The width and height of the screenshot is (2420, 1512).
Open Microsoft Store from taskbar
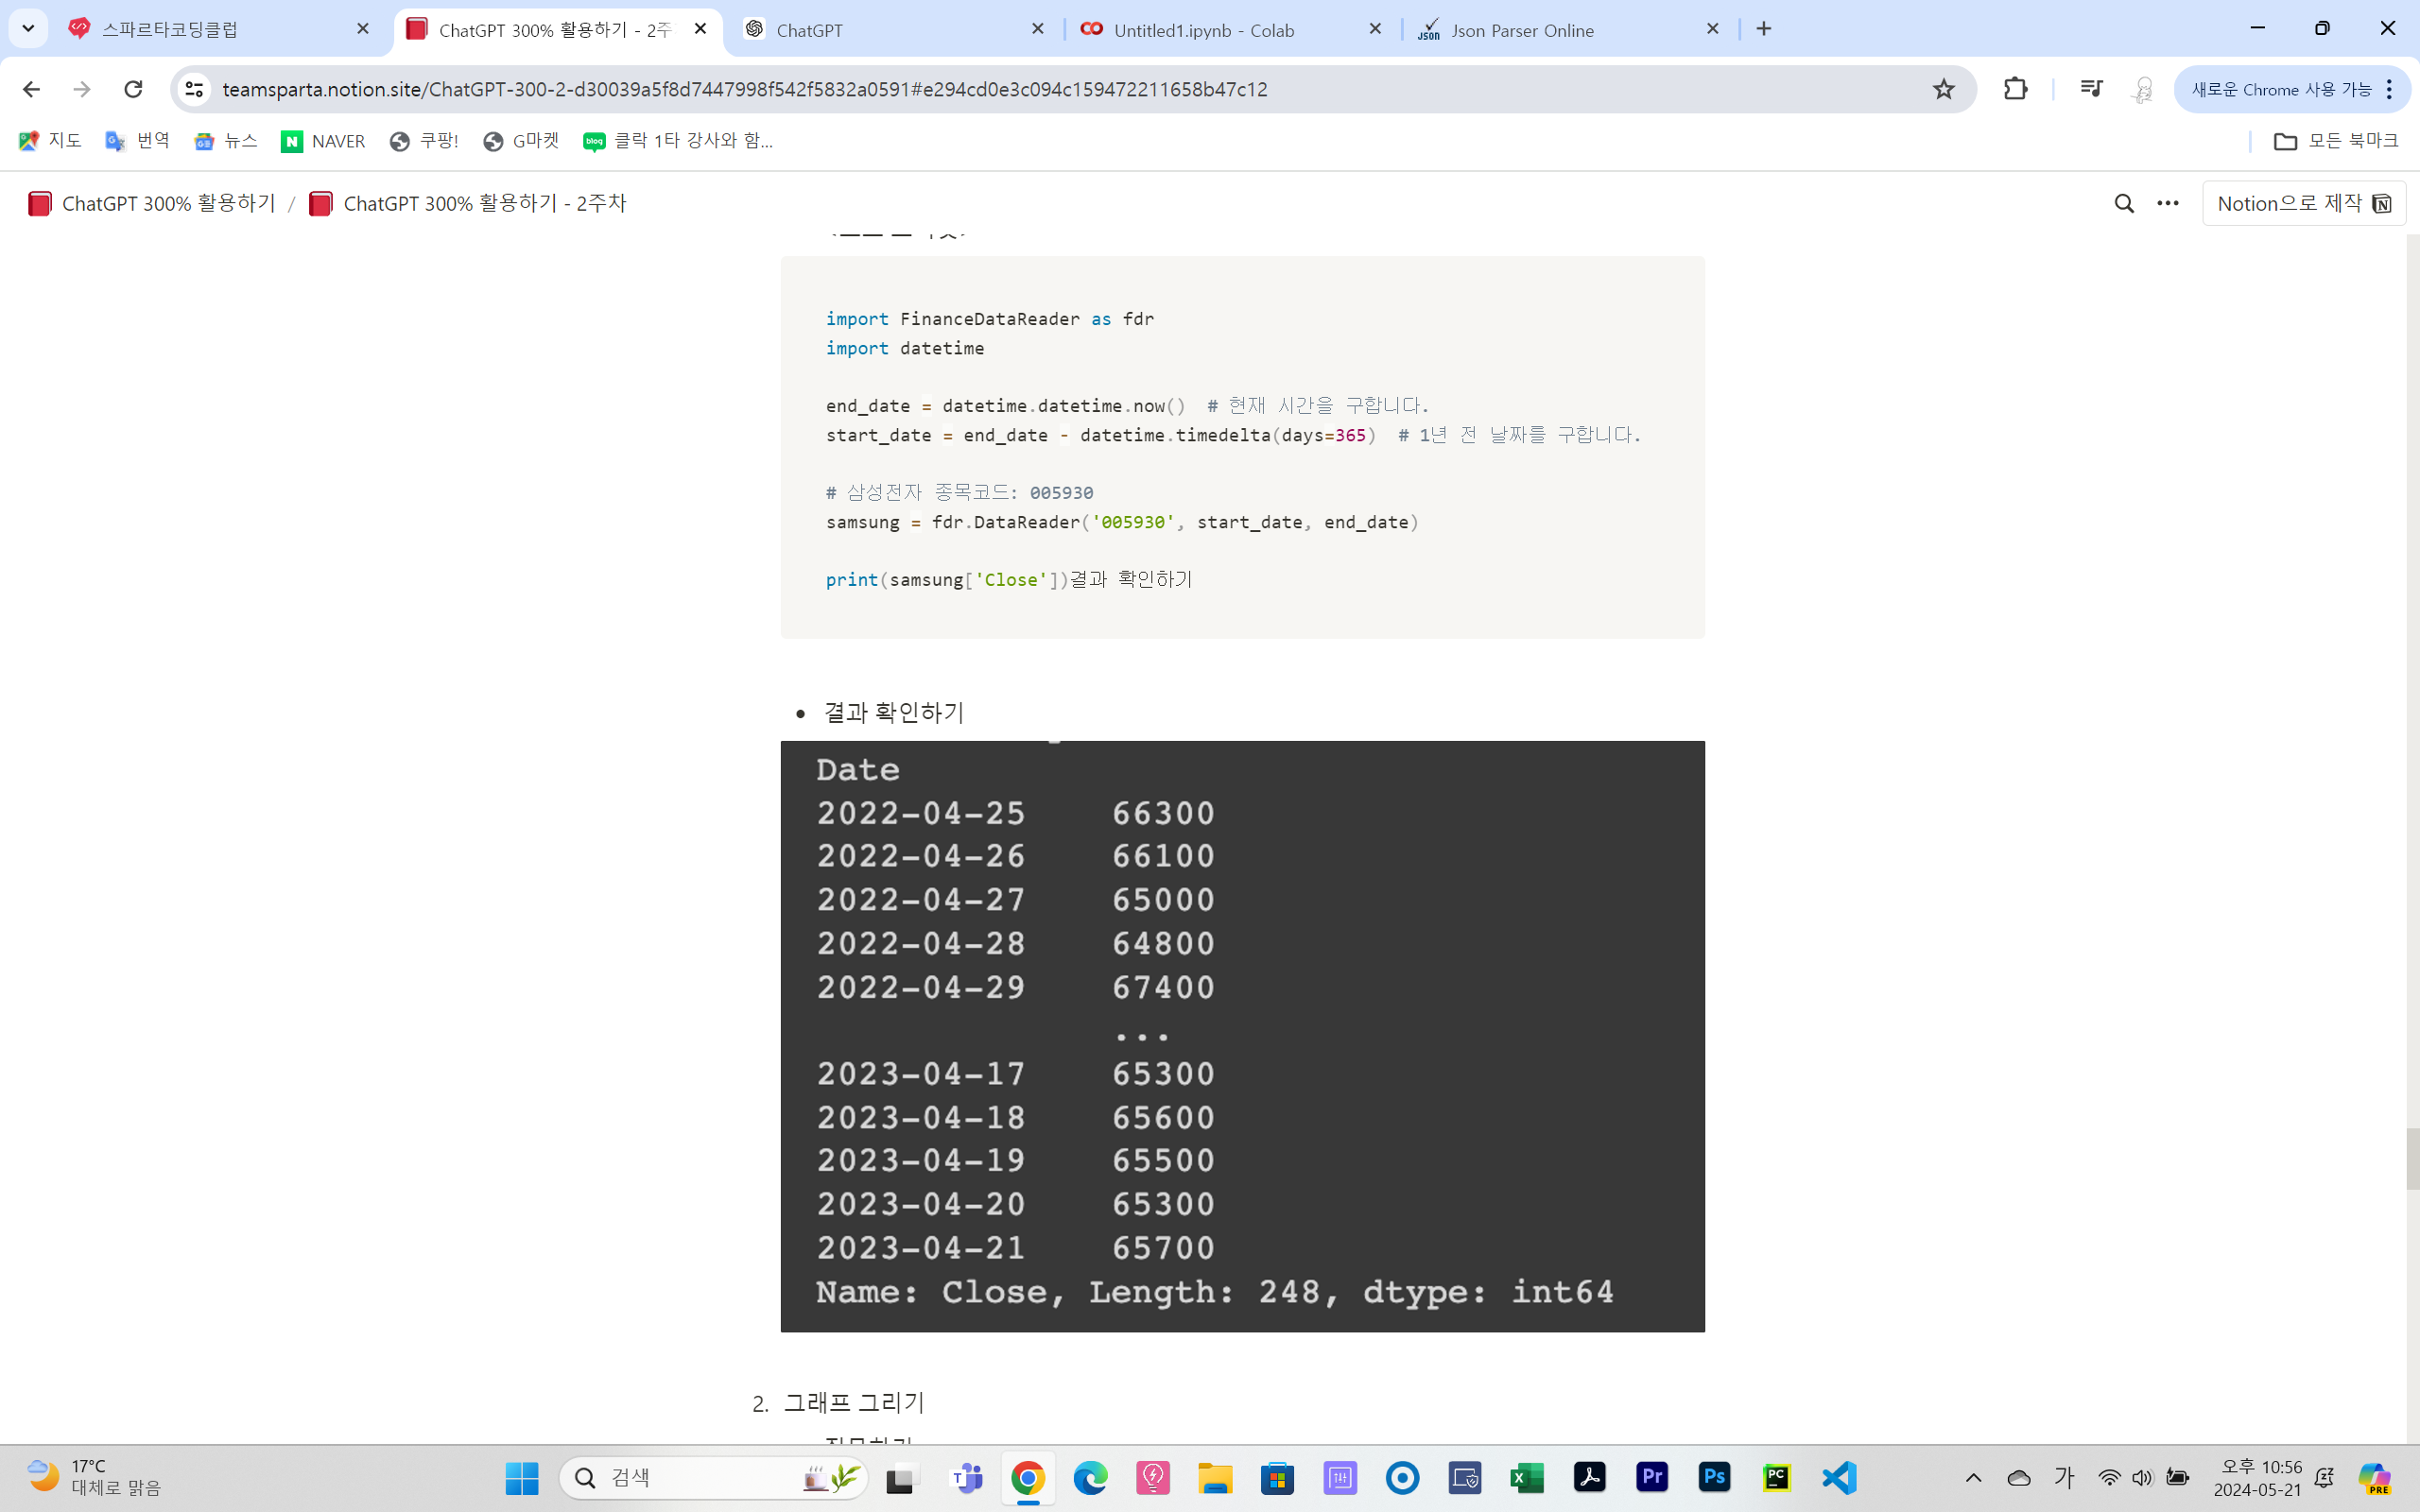(1277, 1477)
